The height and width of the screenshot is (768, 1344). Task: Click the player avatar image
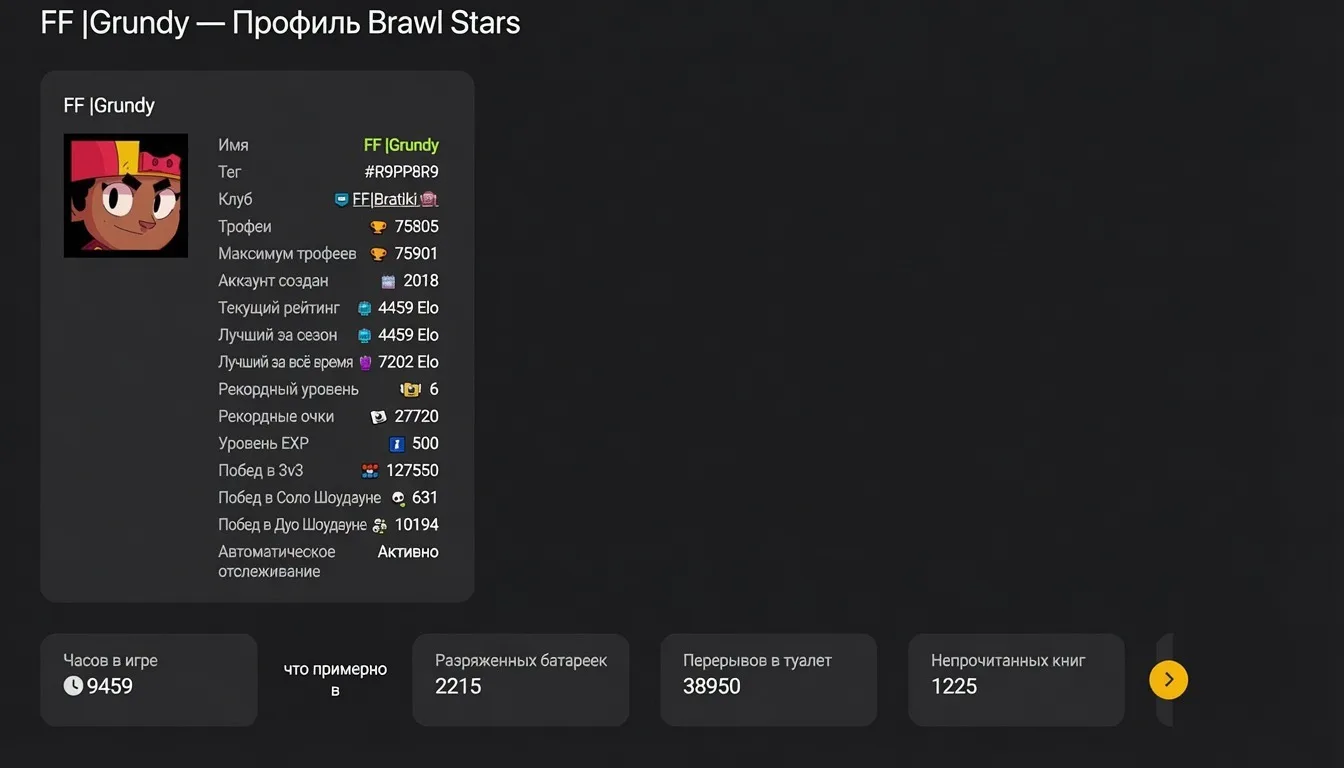[x=126, y=196]
